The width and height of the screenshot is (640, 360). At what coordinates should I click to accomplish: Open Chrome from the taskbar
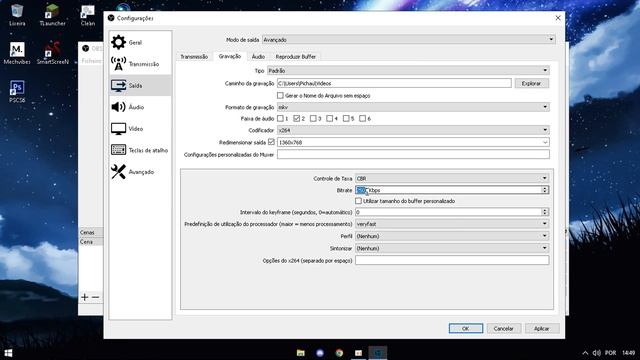[x=339, y=353]
